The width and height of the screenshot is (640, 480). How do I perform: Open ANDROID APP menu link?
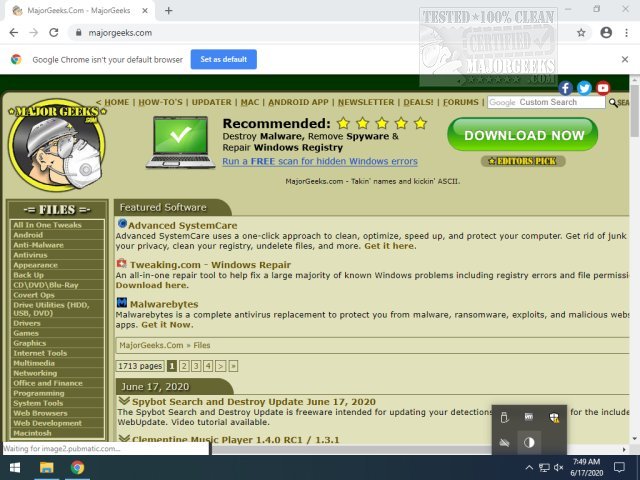tap(298, 102)
